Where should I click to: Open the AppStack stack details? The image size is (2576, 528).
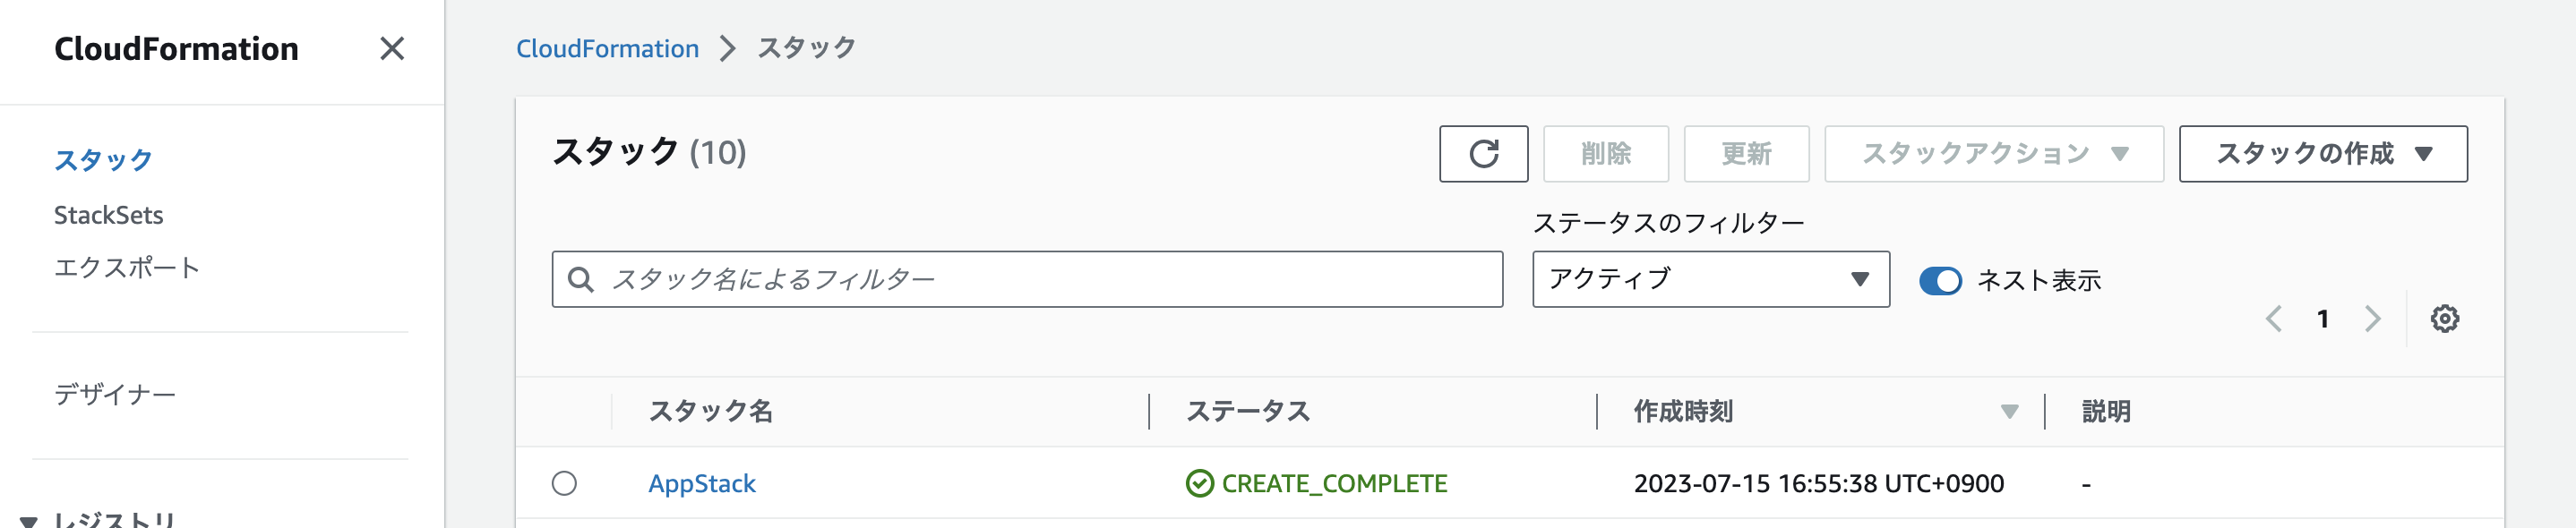tap(701, 483)
